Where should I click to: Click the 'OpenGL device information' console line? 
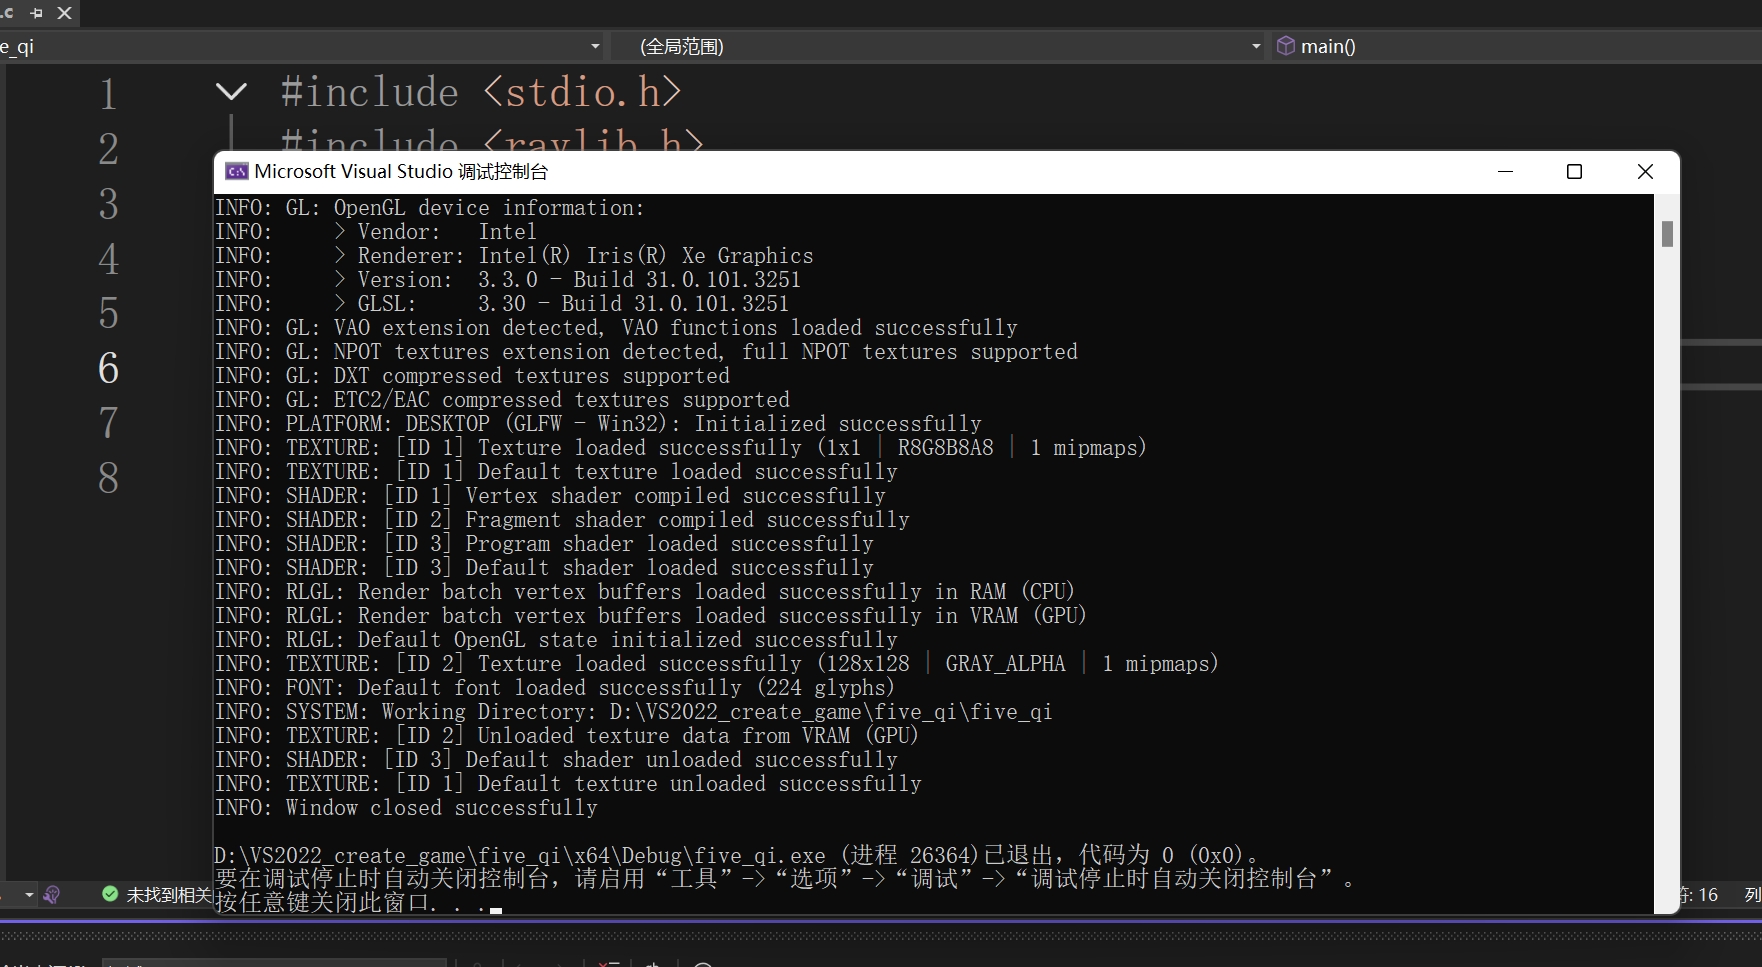click(430, 208)
